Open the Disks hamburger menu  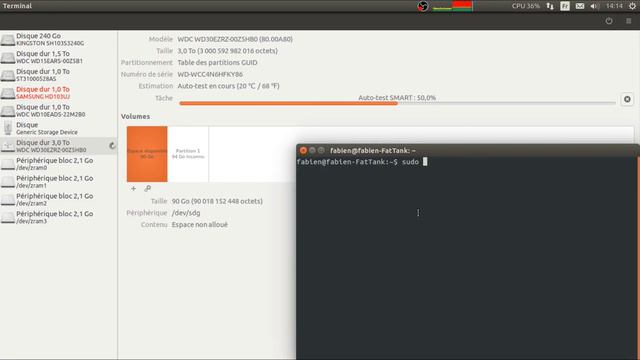pyautogui.click(x=629, y=21)
